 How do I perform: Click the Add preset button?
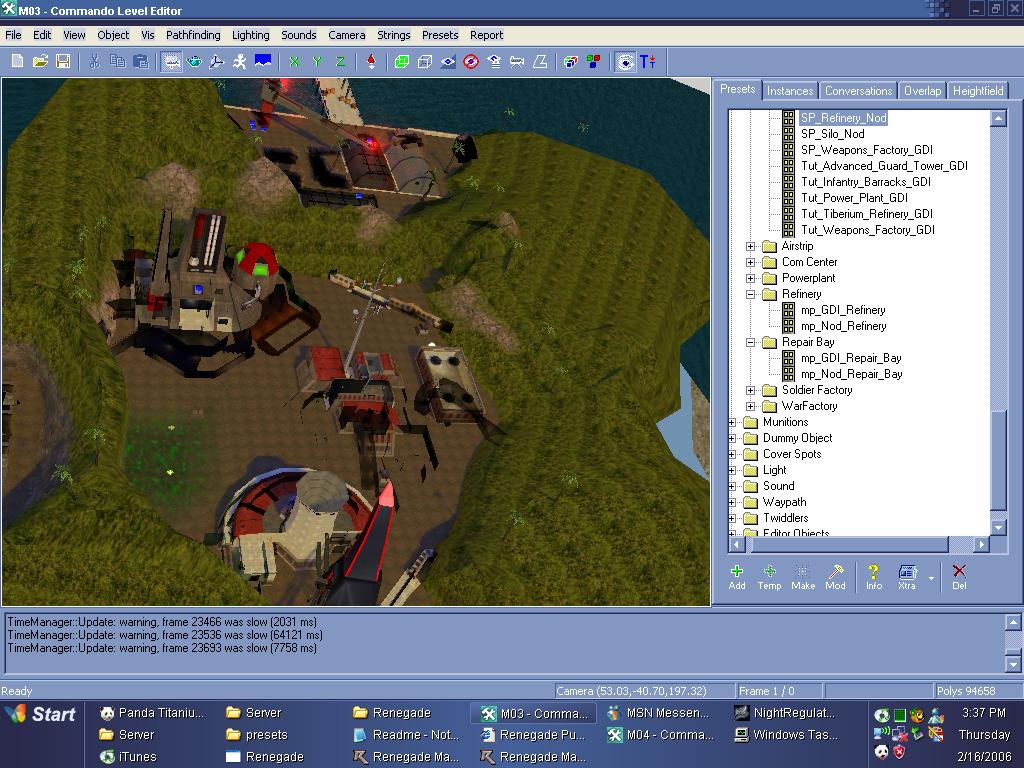click(x=737, y=577)
